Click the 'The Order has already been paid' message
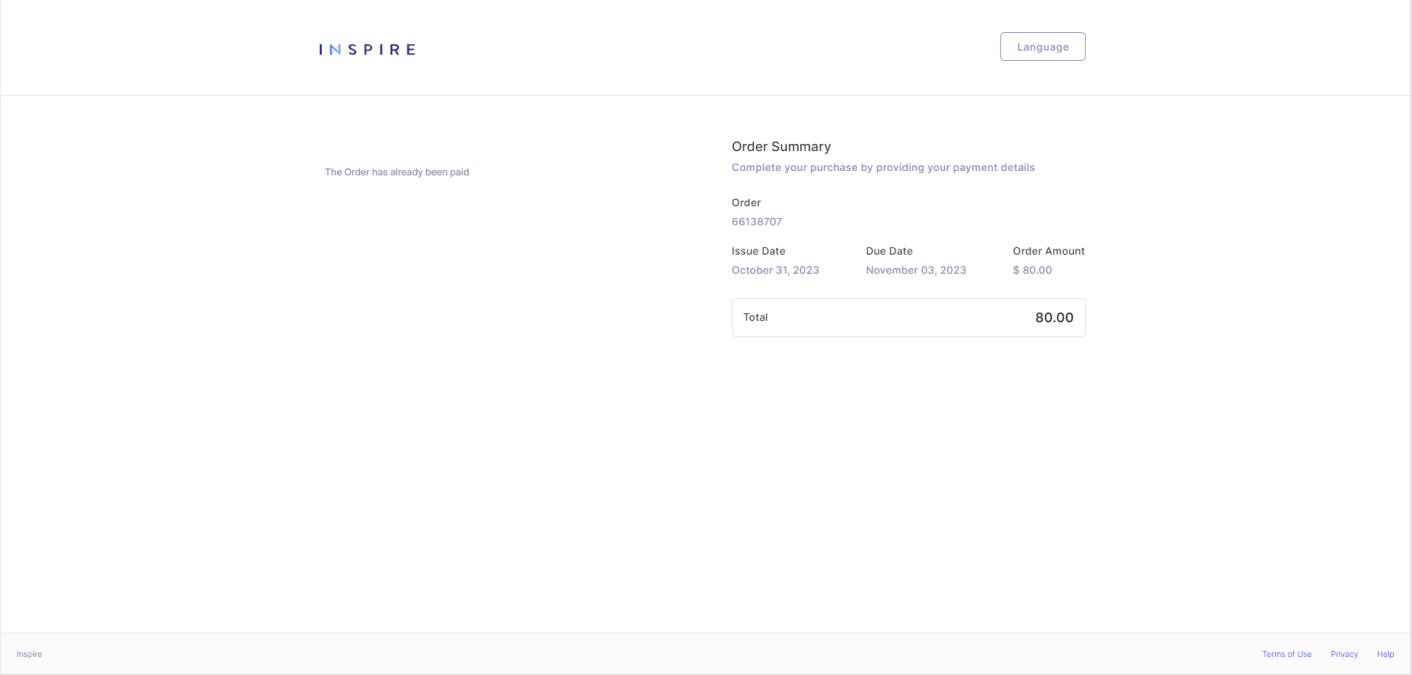The width and height of the screenshot is (1412, 675). [x=397, y=172]
